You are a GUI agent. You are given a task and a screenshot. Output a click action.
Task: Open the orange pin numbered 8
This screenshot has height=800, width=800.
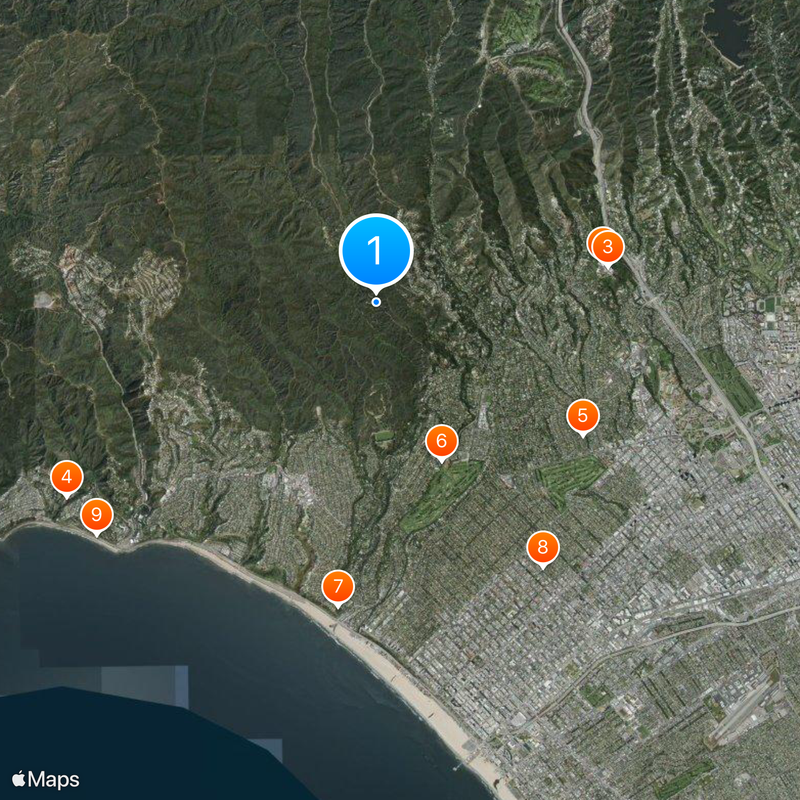click(x=543, y=547)
